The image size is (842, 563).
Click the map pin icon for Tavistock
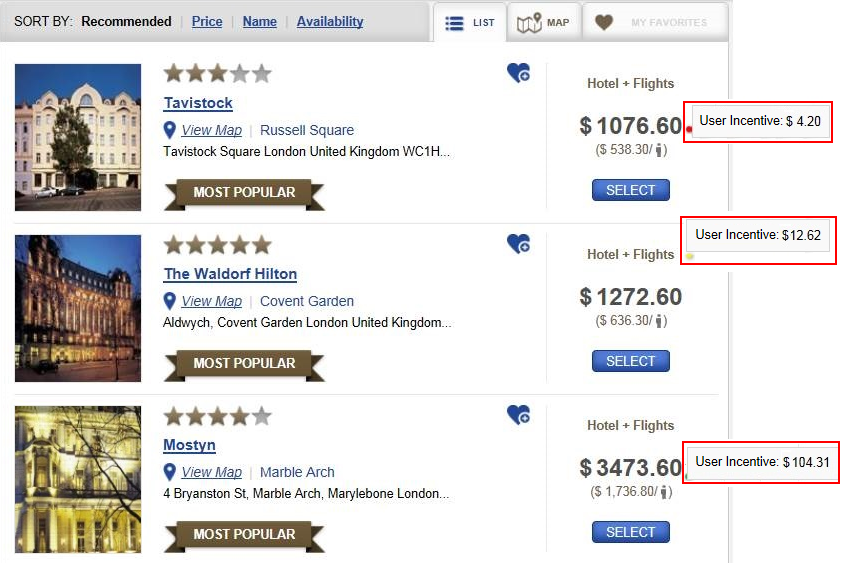(x=169, y=130)
